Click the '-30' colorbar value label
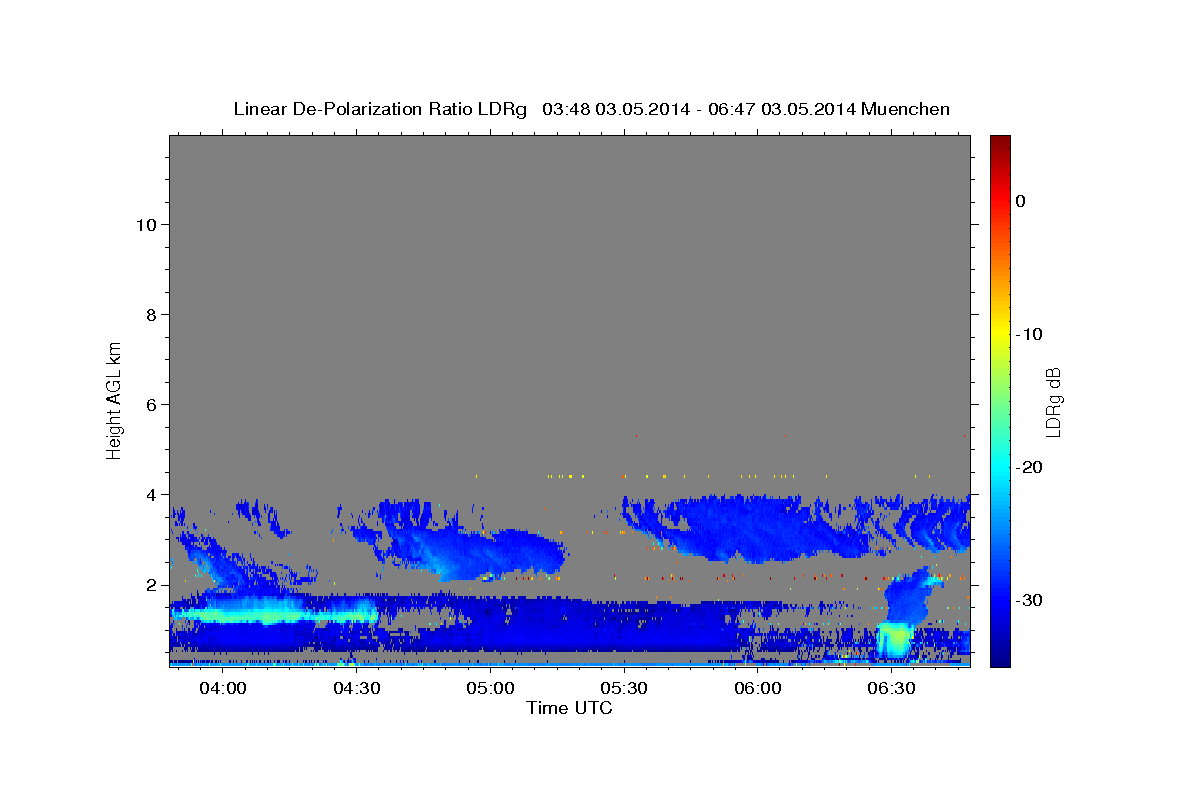The height and width of the screenshot is (800, 1200). [x=1029, y=600]
